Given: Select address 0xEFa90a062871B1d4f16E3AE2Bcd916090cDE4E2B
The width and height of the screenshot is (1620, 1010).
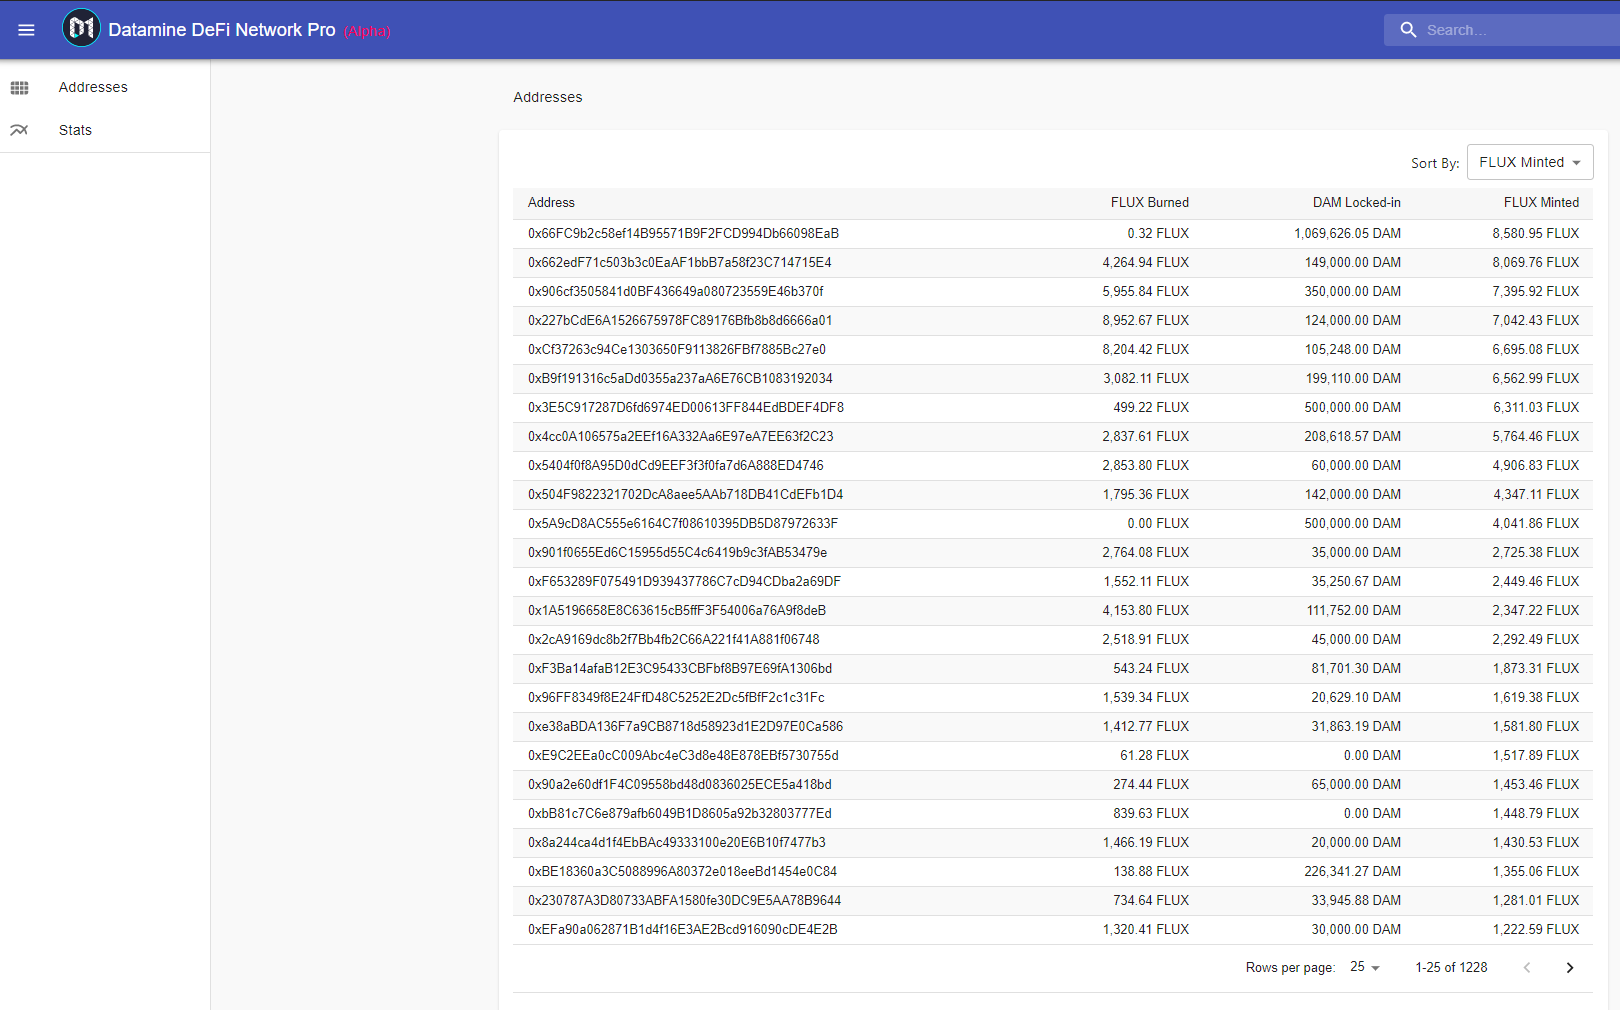Looking at the screenshot, I should [683, 930].
